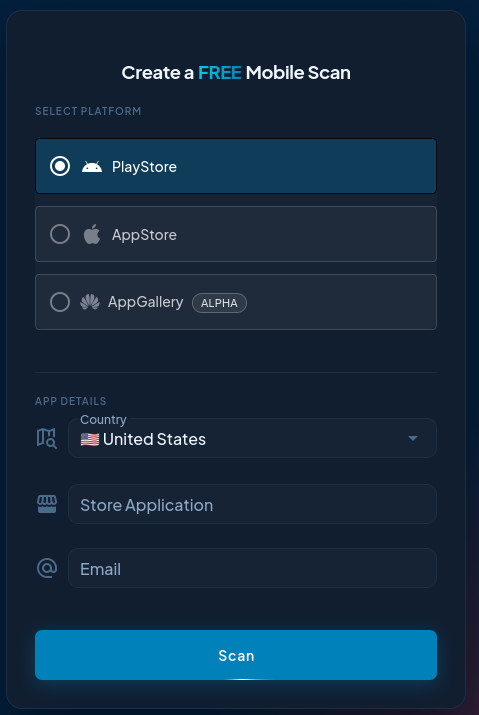Screen dimensions: 479x715
Task: Click the map search icon beside Country
Action: click(x=47, y=438)
